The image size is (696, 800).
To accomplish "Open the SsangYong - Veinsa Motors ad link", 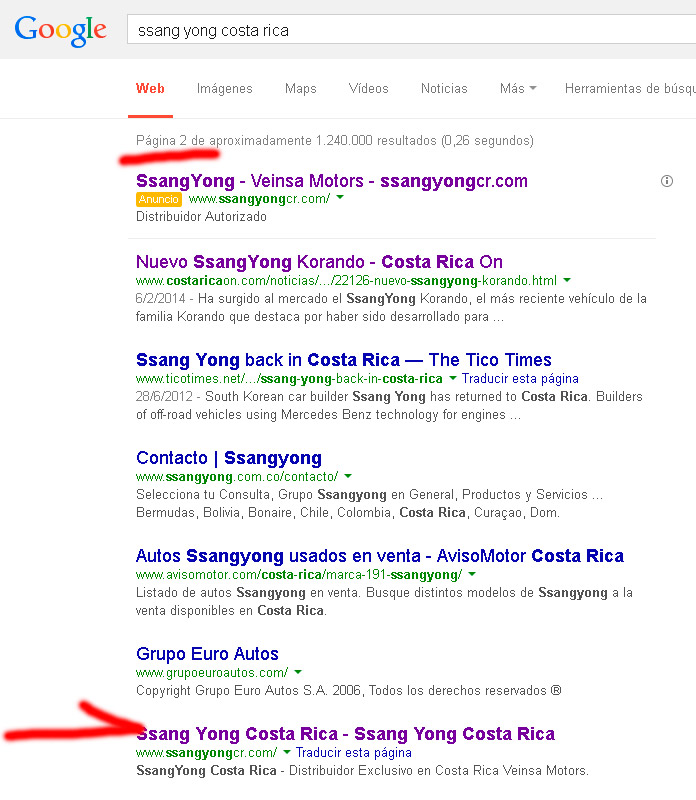I will point(332,181).
